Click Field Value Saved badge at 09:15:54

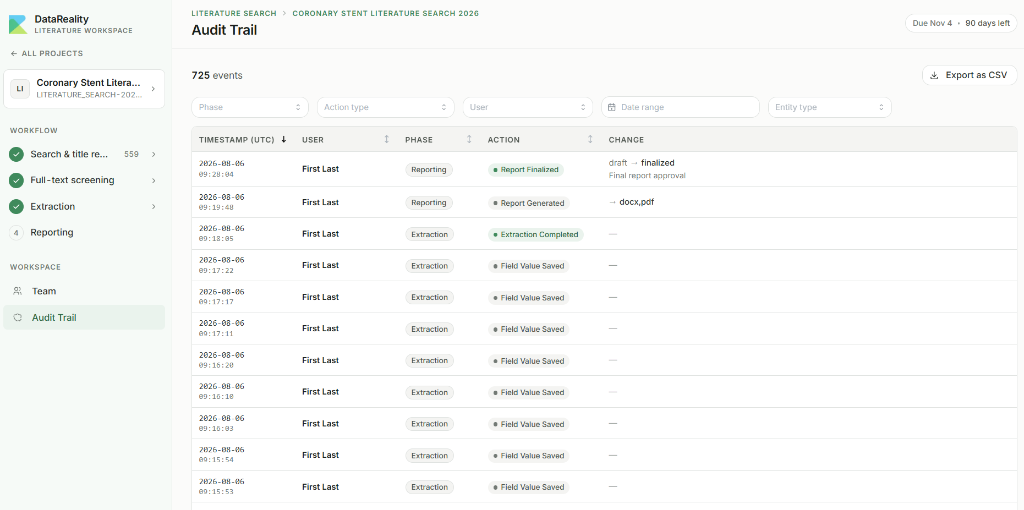(528, 456)
